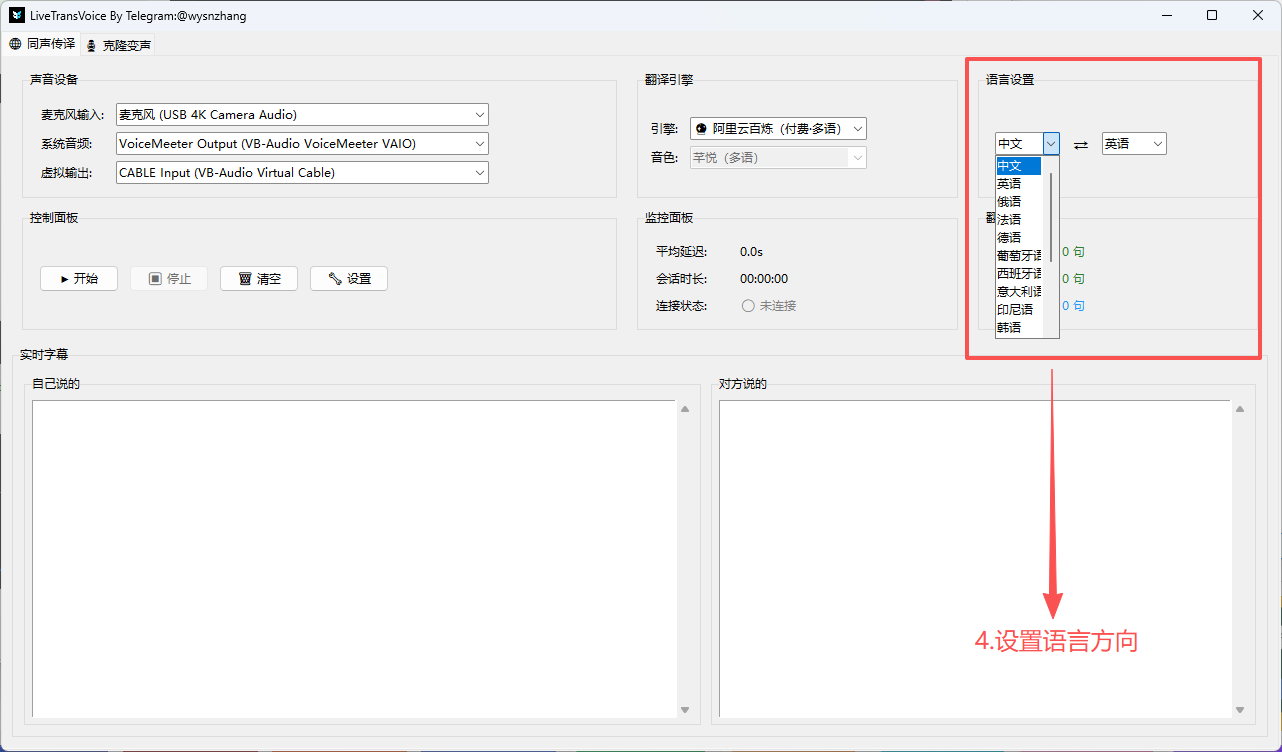This screenshot has width=1282, height=752.
Task: Click 开始 start button
Action: click(79, 279)
